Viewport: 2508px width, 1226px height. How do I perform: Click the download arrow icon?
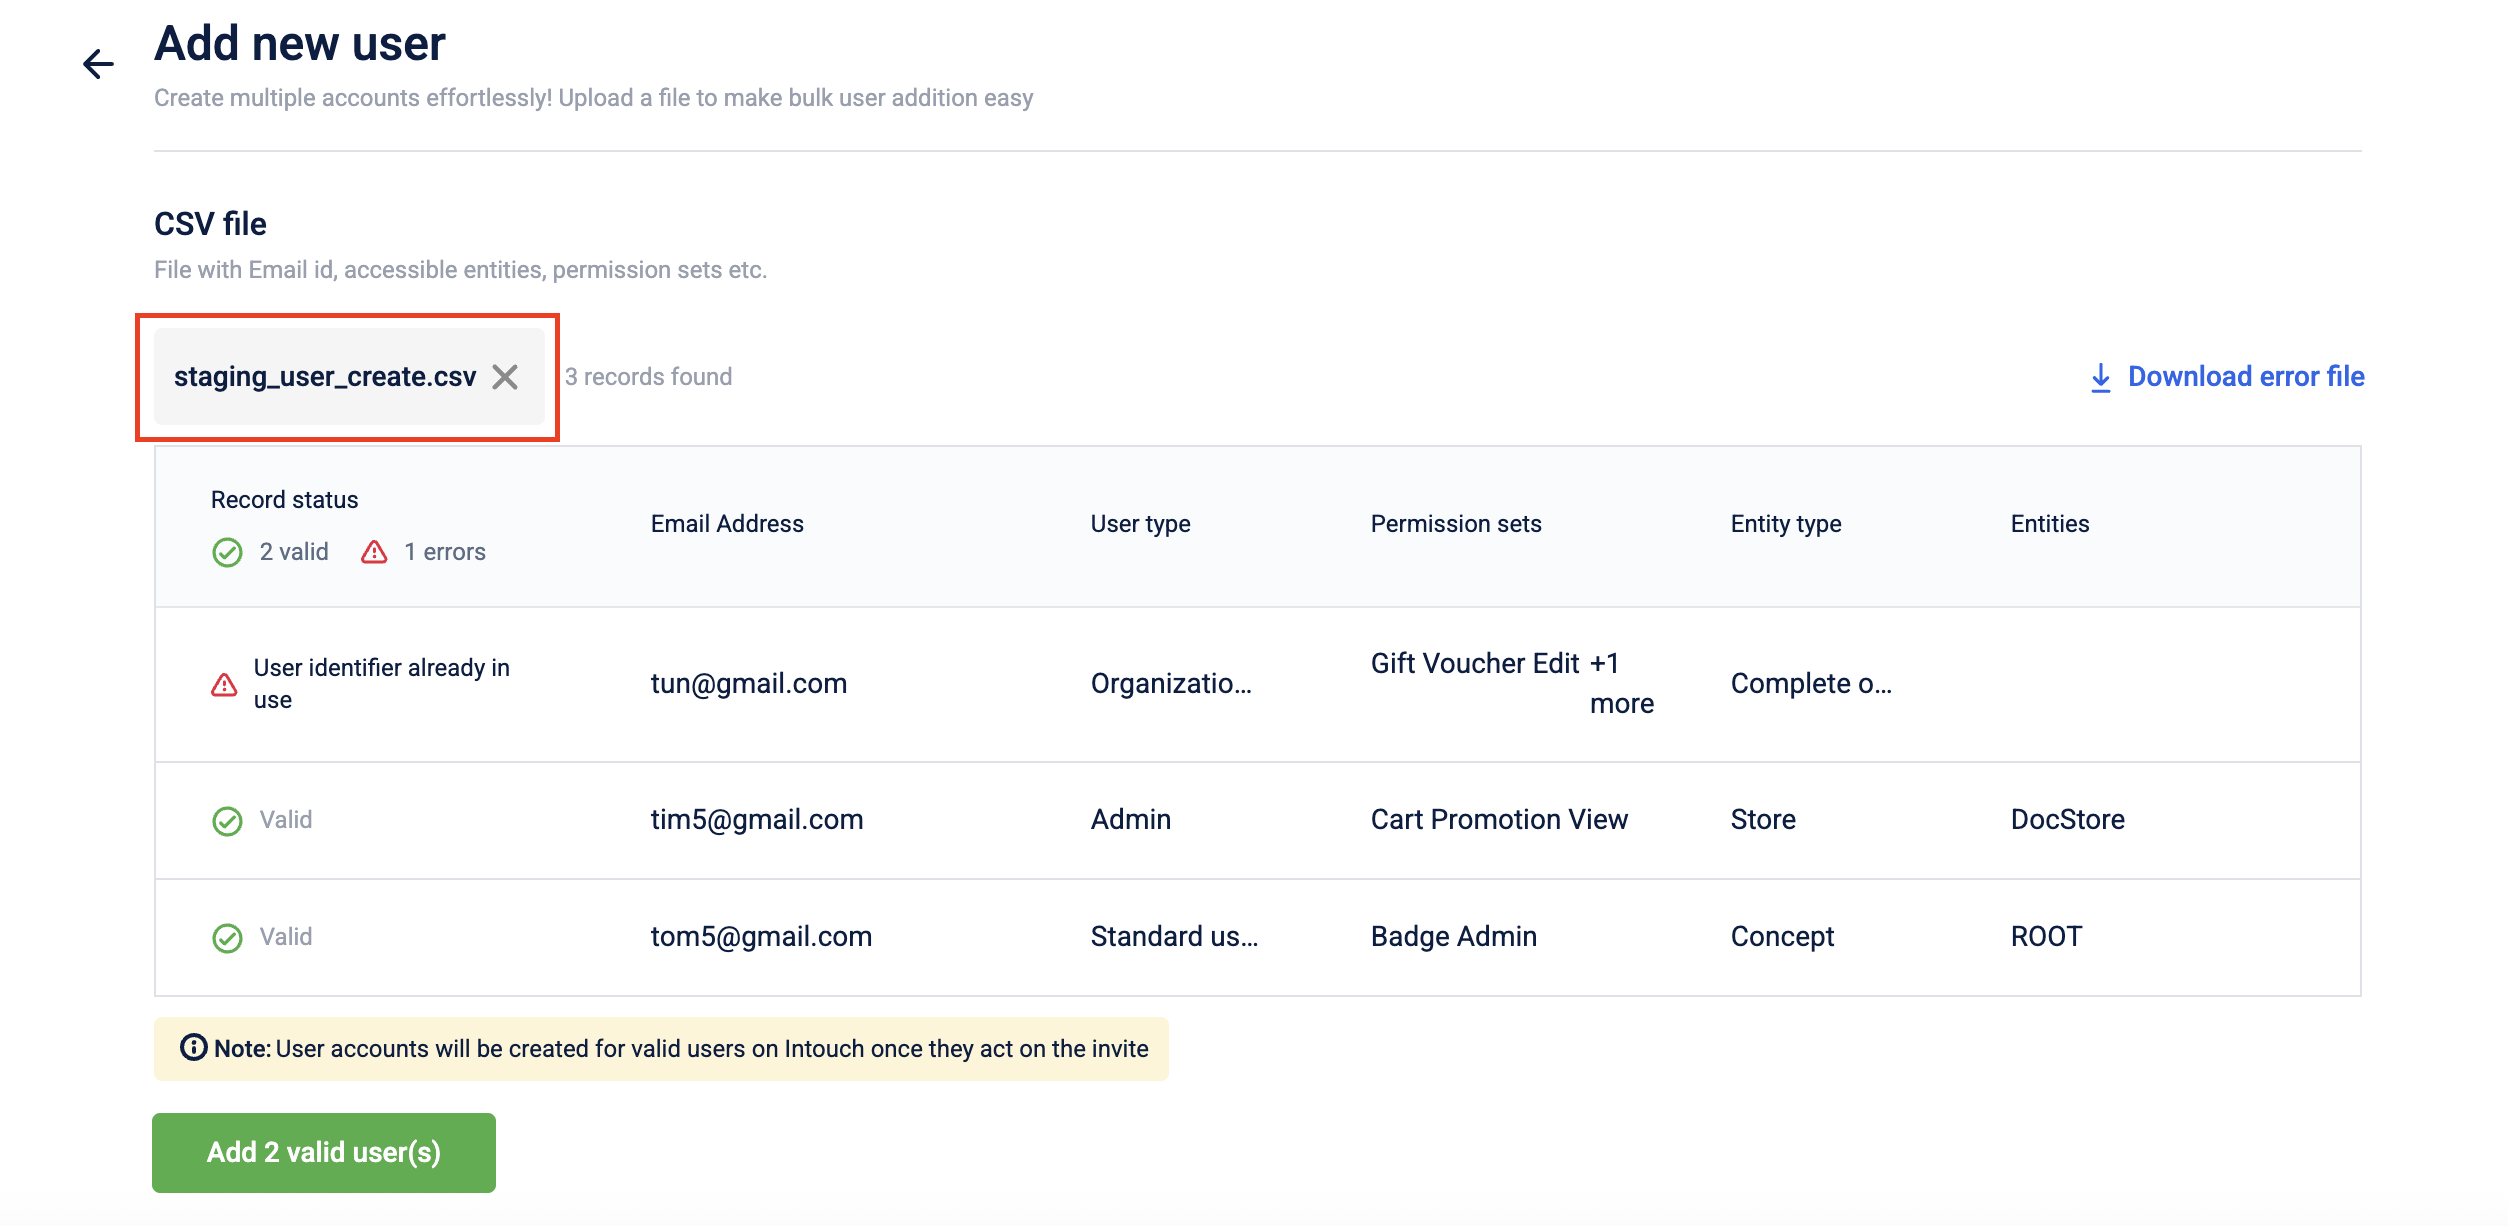[x=2100, y=378]
